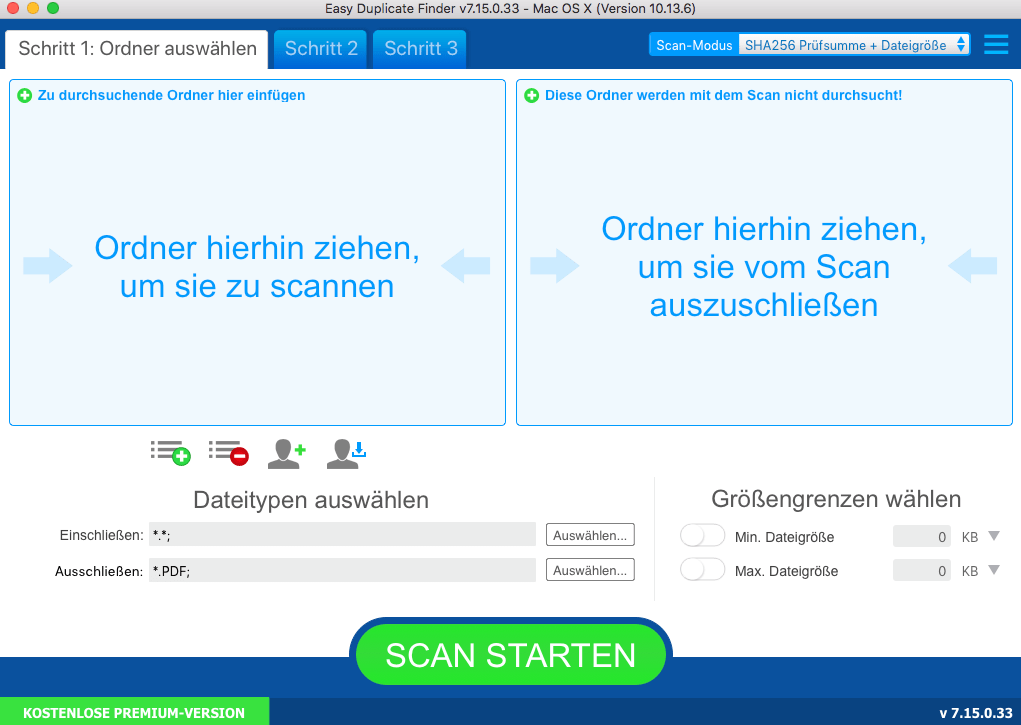This screenshot has height=725, width=1021.
Task: Enable the Max. Dateigröße toggle
Action: [702, 570]
